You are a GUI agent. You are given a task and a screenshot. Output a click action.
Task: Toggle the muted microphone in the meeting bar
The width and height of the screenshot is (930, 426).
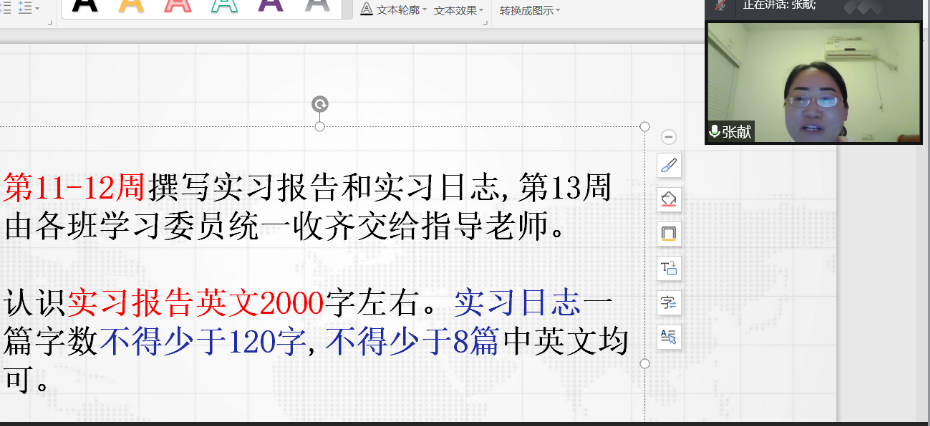coord(720,6)
